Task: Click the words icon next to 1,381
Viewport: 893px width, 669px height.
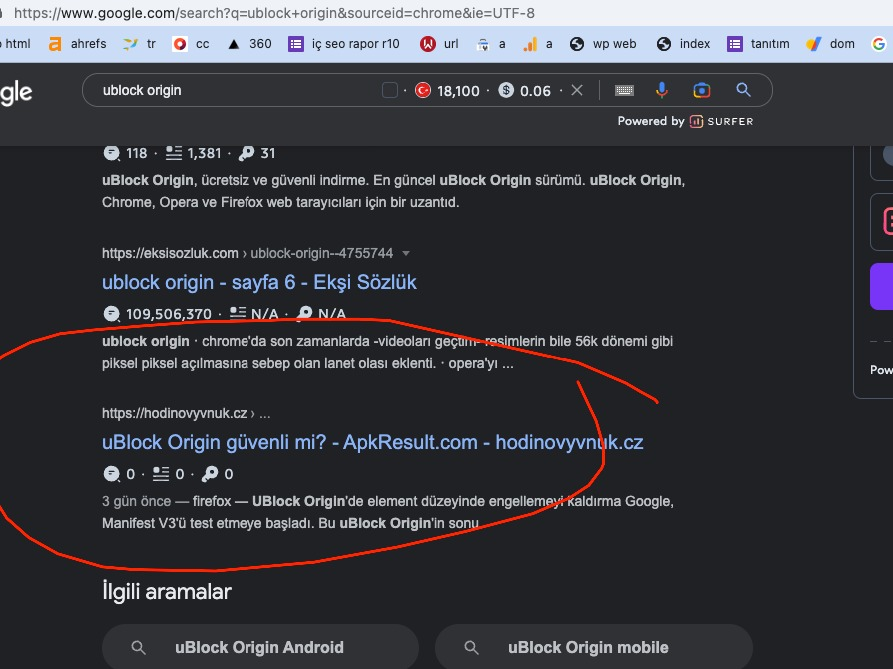Action: click(174, 153)
